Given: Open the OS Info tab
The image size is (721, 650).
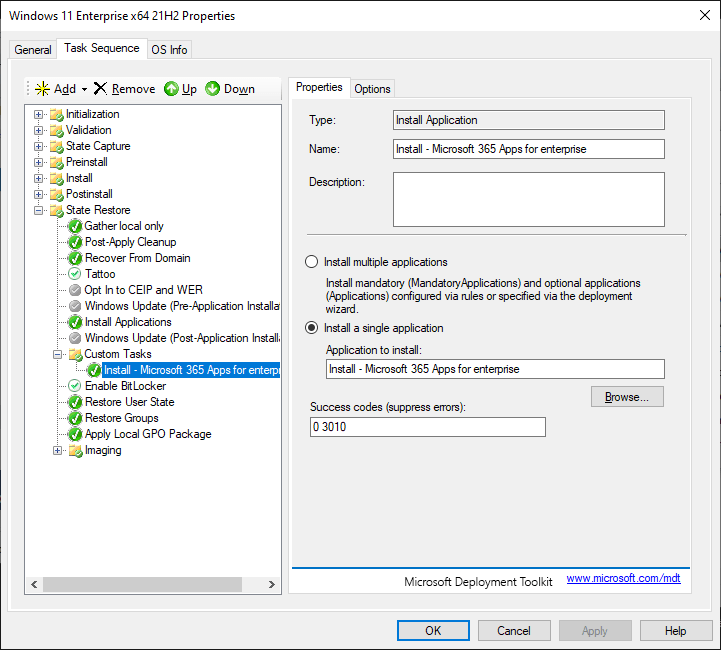Looking at the screenshot, I should coord(169,50).
